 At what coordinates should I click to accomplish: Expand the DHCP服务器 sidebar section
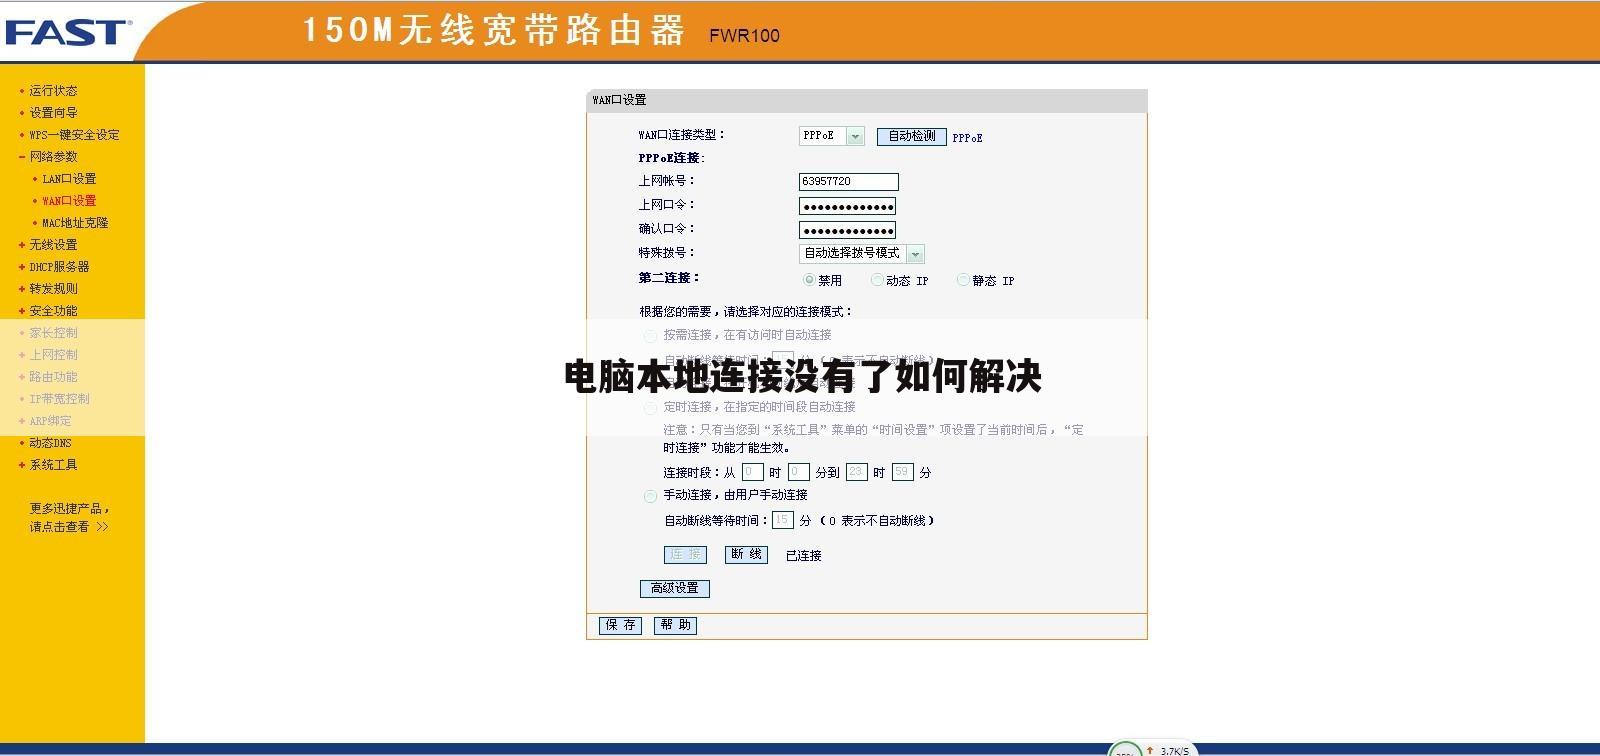click(59, 266)
